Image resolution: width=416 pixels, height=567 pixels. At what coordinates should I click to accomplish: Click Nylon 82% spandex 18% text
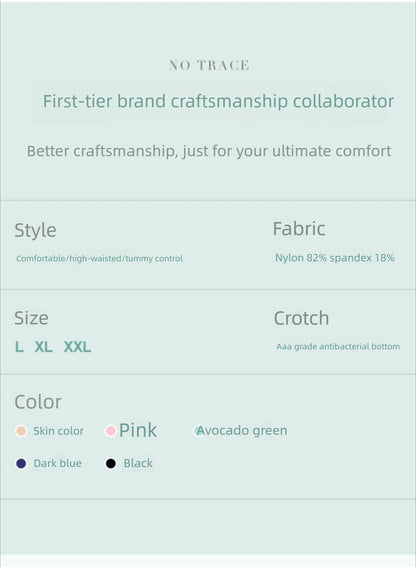click(x=335, y=258)
